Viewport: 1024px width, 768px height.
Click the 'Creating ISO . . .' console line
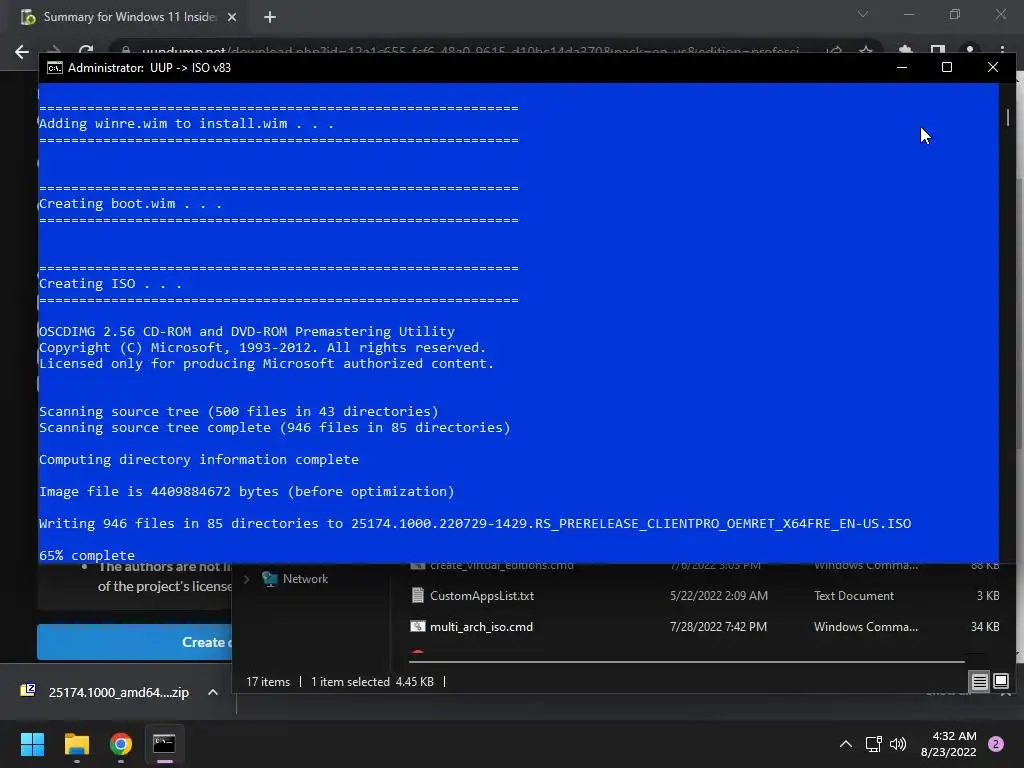coord(110,284)
